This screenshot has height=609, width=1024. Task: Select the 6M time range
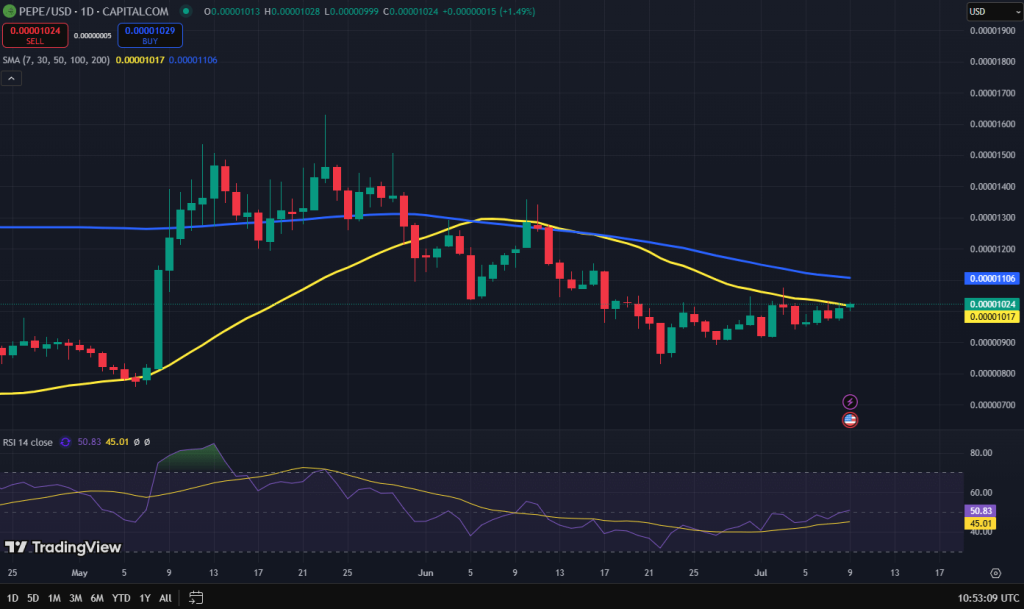point(97,598)
